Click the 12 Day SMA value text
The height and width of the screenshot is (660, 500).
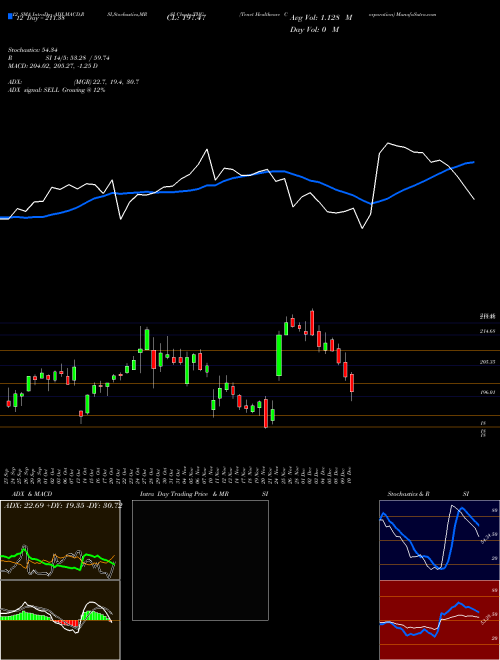(x=40, y=19)
